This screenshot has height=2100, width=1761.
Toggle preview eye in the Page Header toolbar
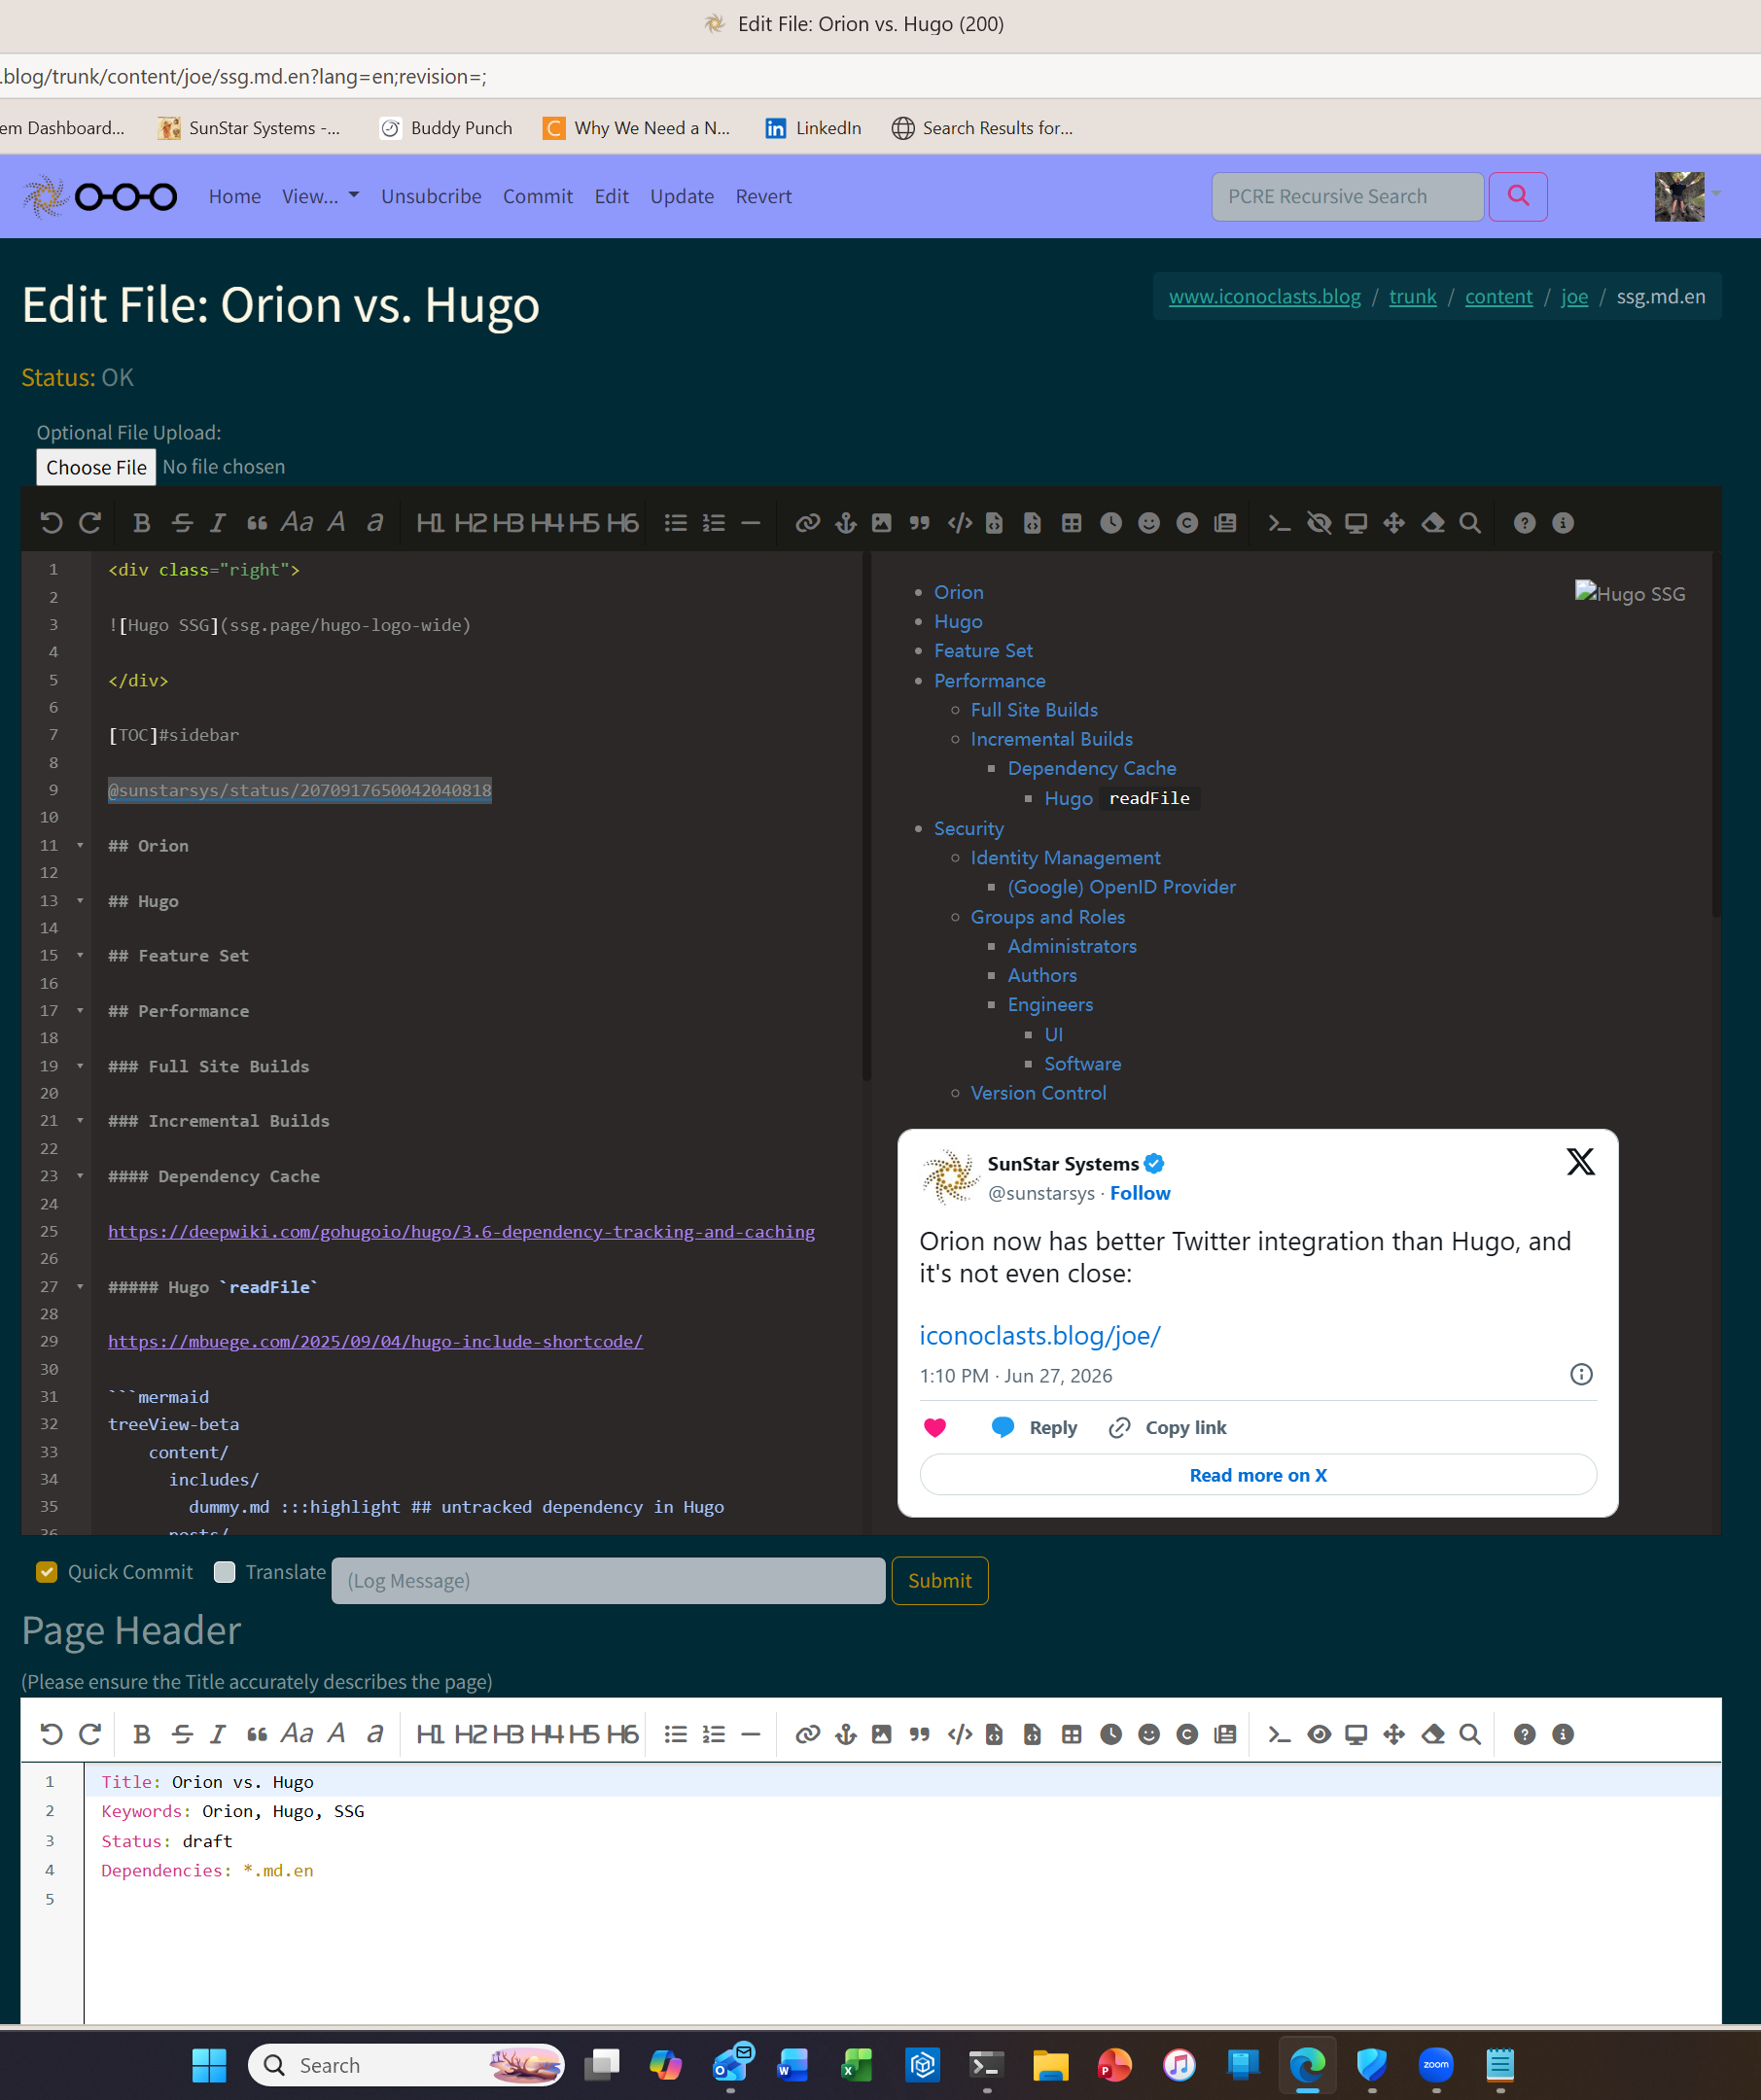(x=1319, y=1734)
